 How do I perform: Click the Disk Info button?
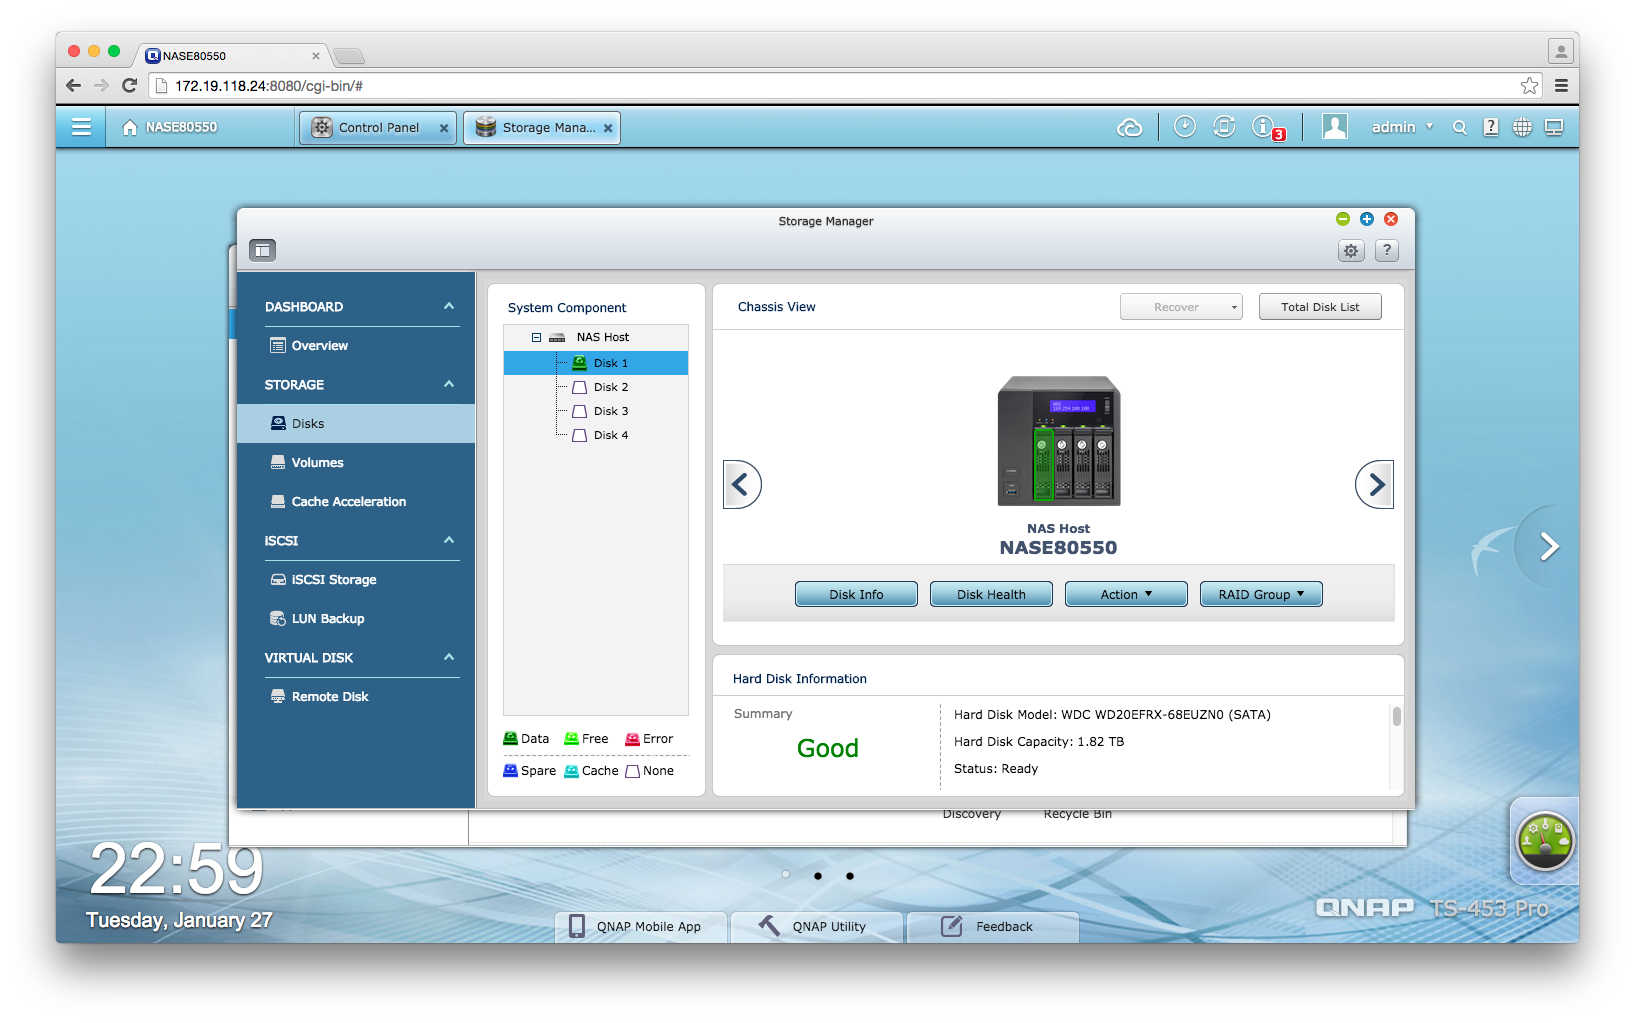click(x=856, y=594)
